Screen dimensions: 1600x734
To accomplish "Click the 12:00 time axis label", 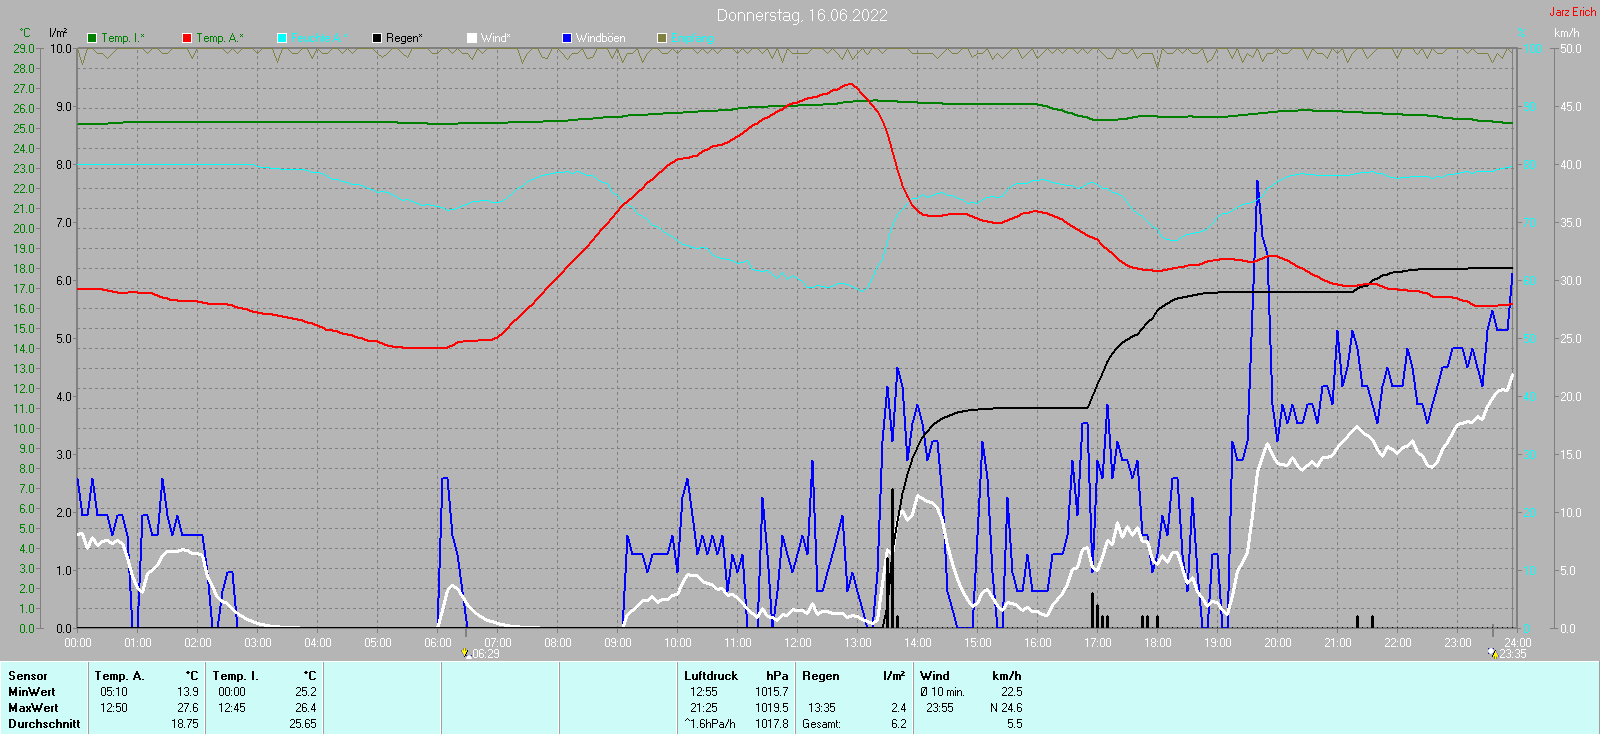I will click(x=798, y=642).
